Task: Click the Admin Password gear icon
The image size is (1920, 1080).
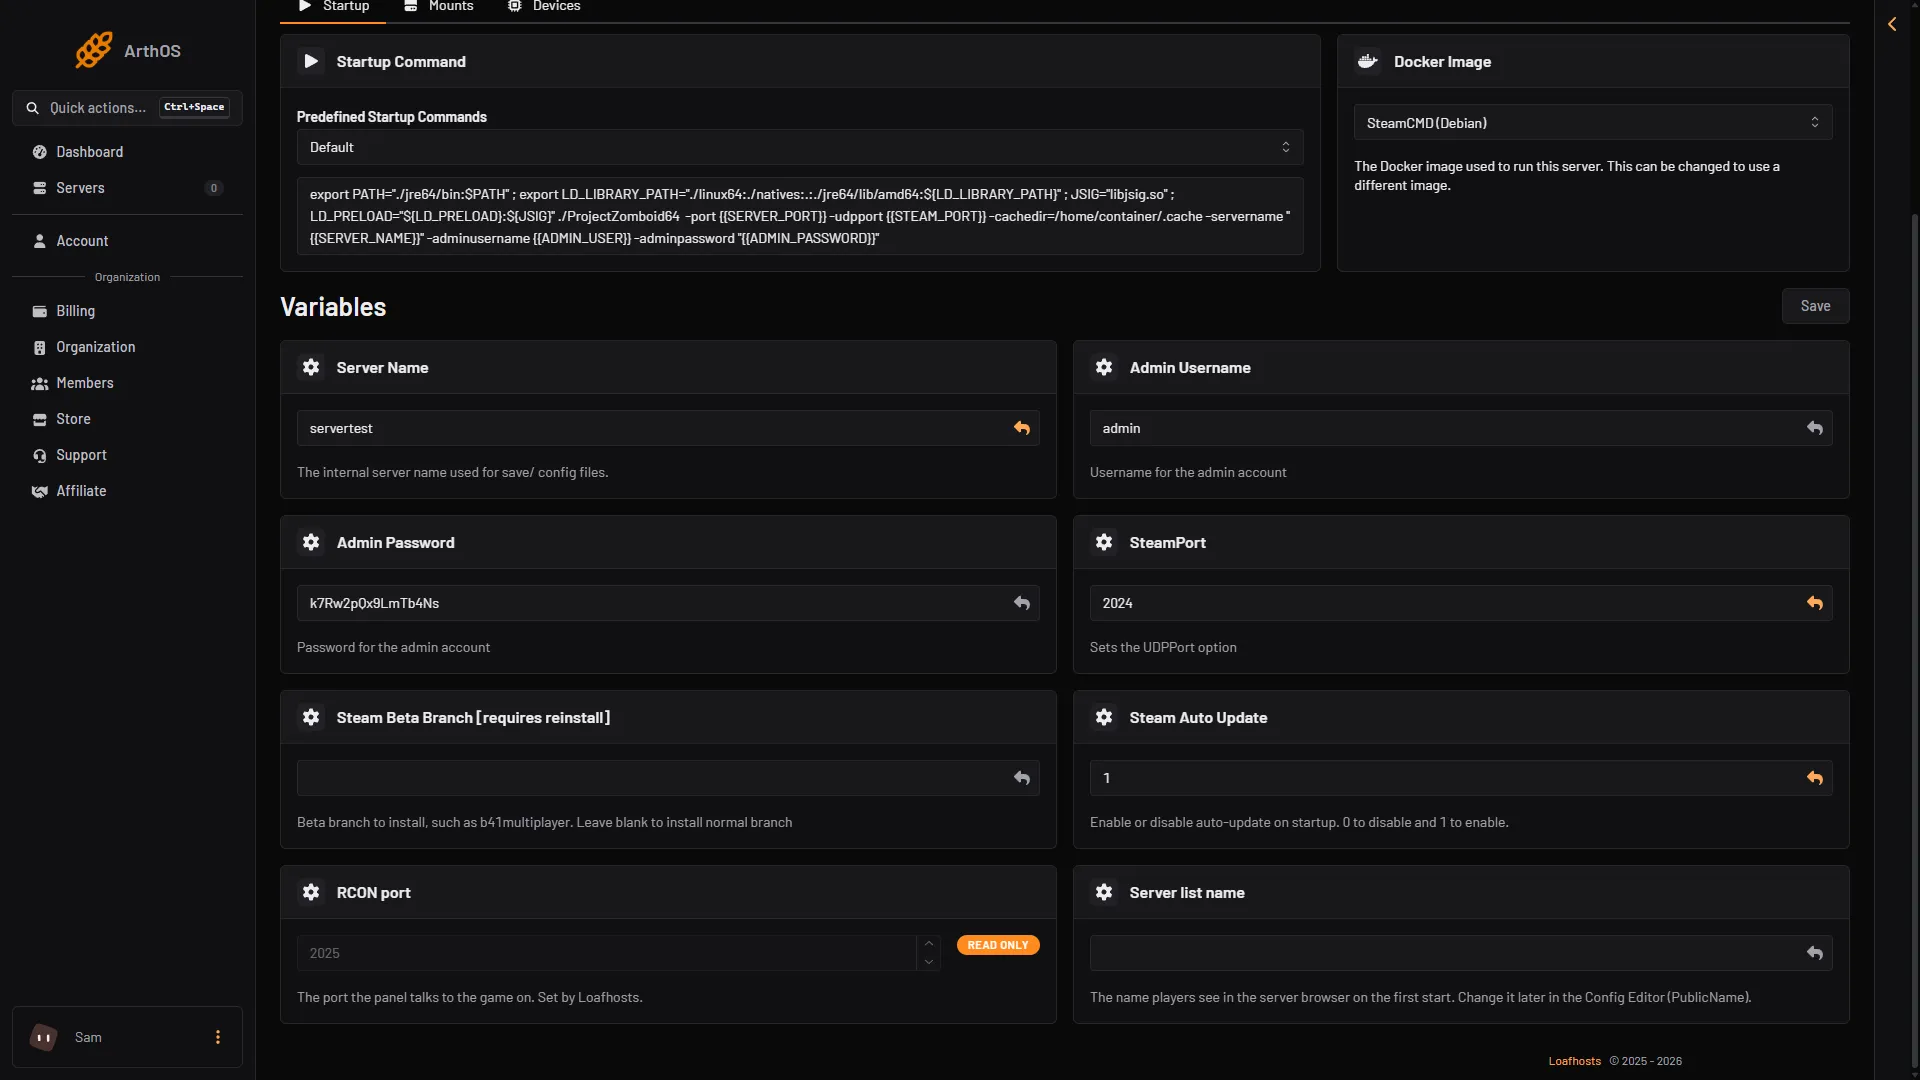Action: 311,542
